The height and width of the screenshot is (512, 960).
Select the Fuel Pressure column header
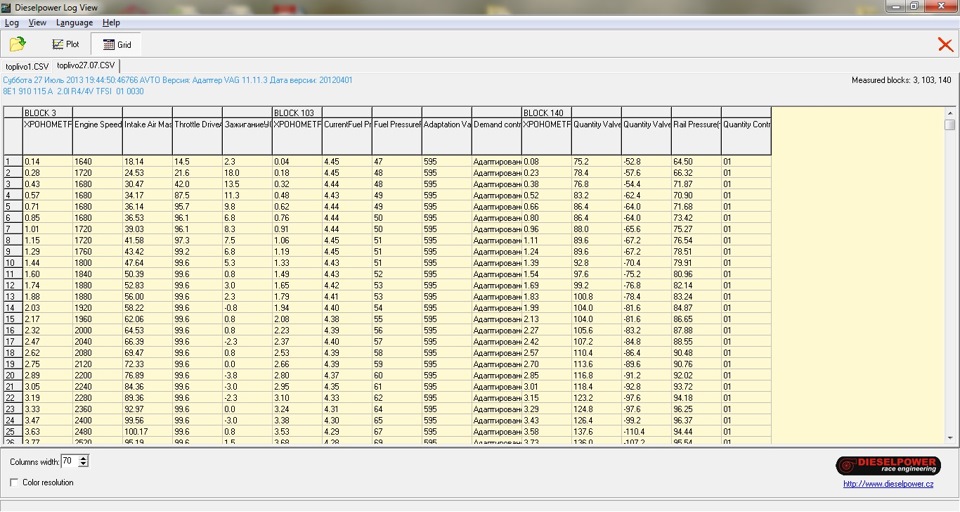[397, 136]
